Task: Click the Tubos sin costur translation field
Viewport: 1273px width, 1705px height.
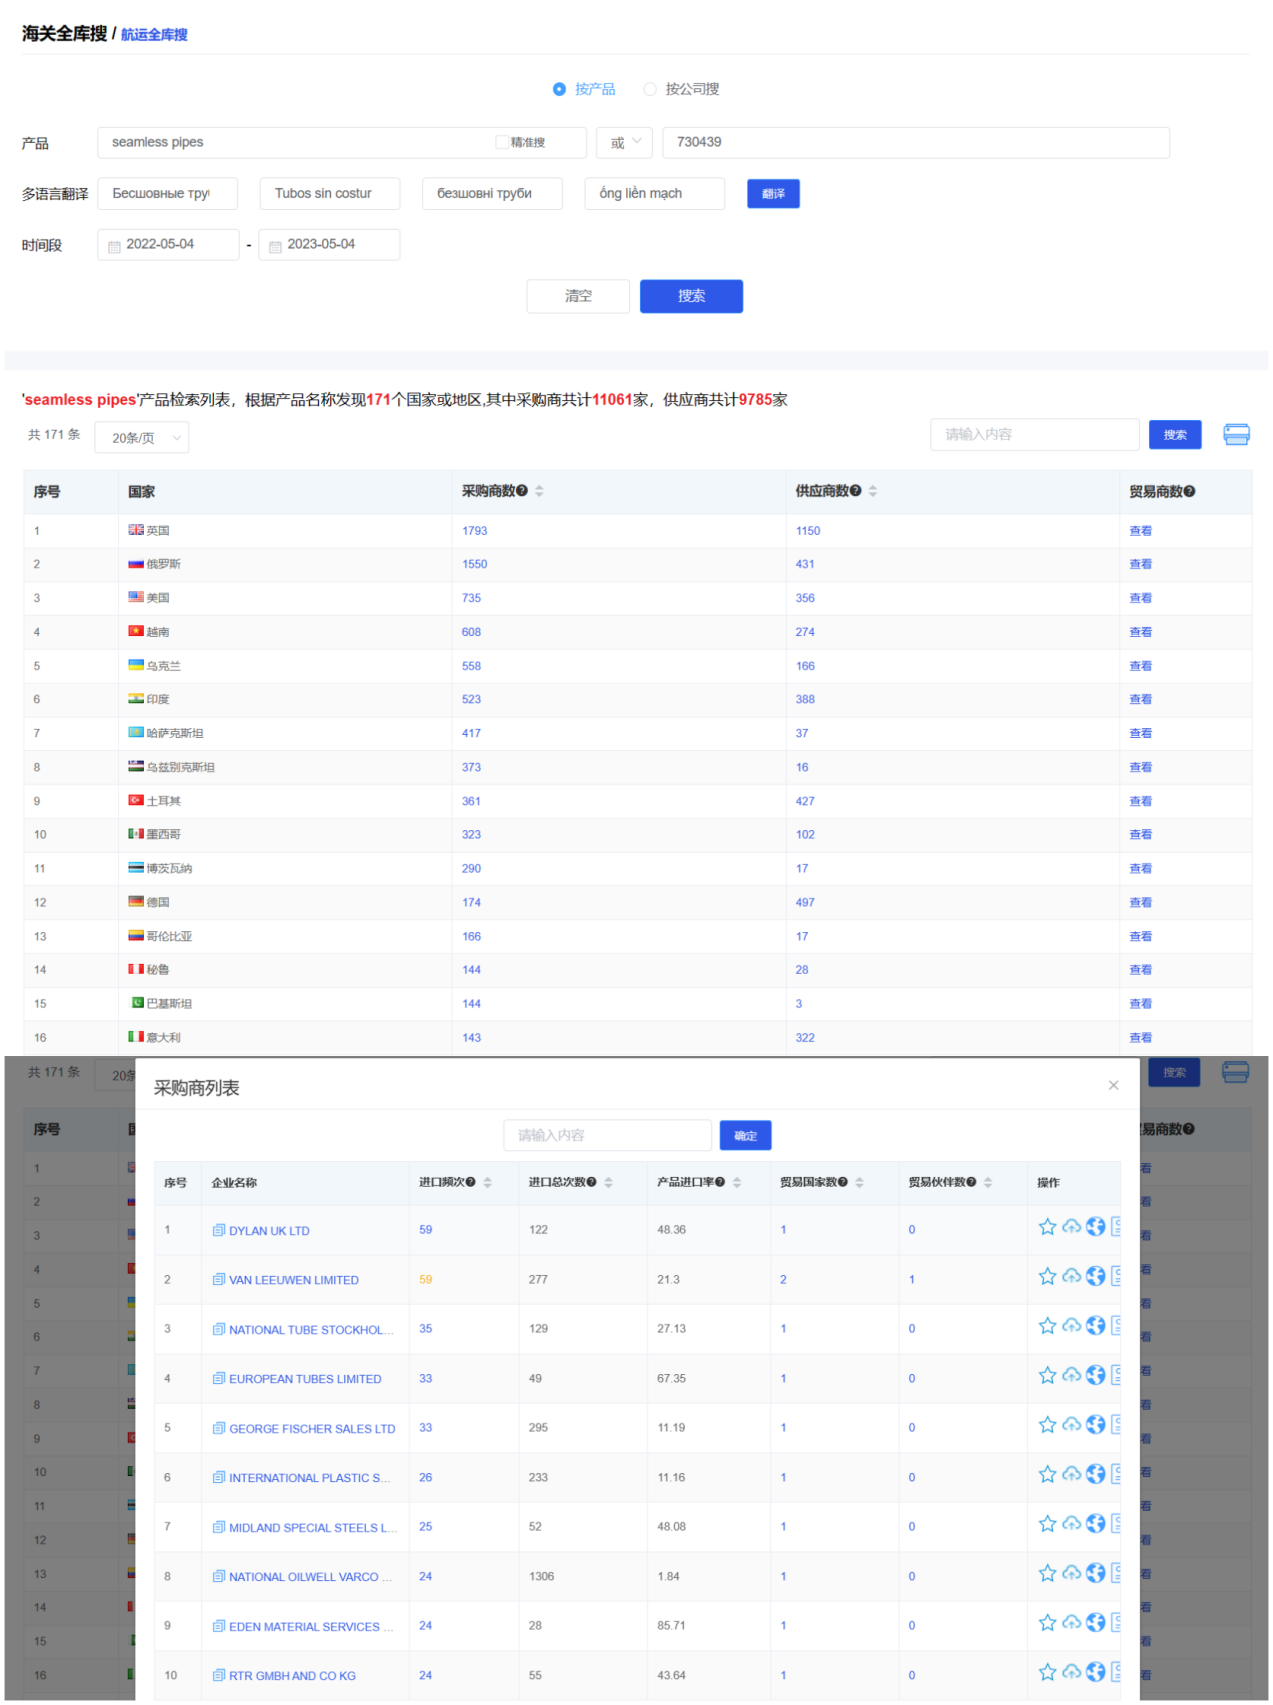Action: pos(330,194)
